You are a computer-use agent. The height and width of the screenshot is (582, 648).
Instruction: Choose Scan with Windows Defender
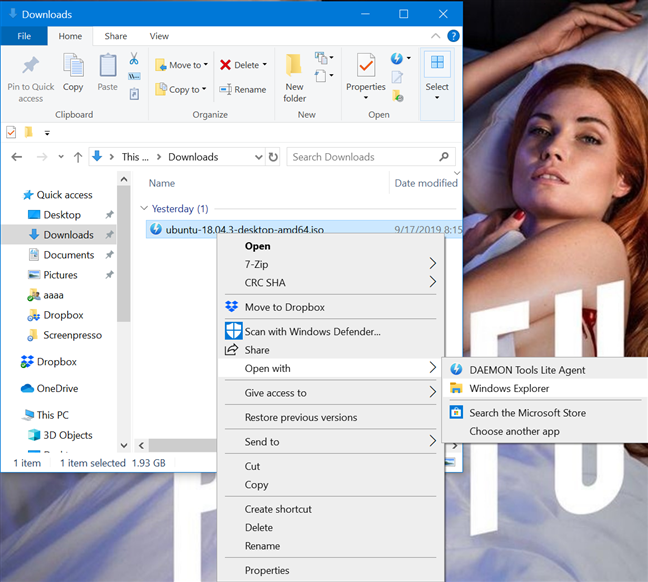click(x=331, y=332)
